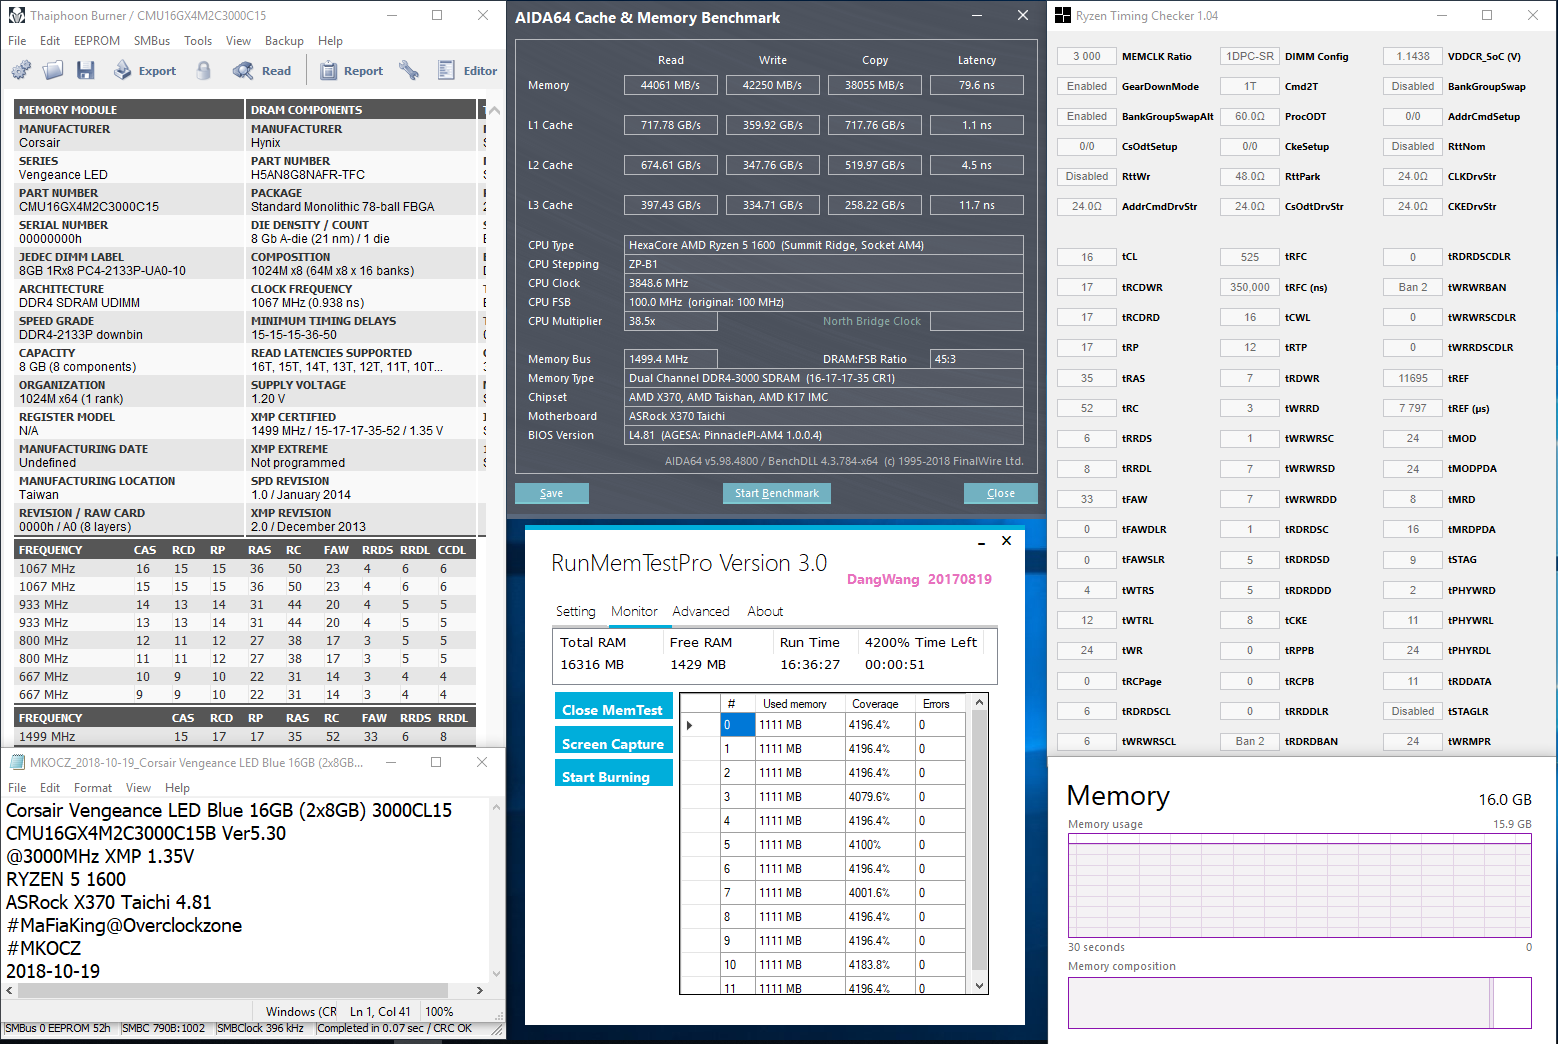Click the padlock icon in Thaiphoon Burner toolbar
The width and height of the screenshot is (1558, 1044).
(x=204, y=70)
